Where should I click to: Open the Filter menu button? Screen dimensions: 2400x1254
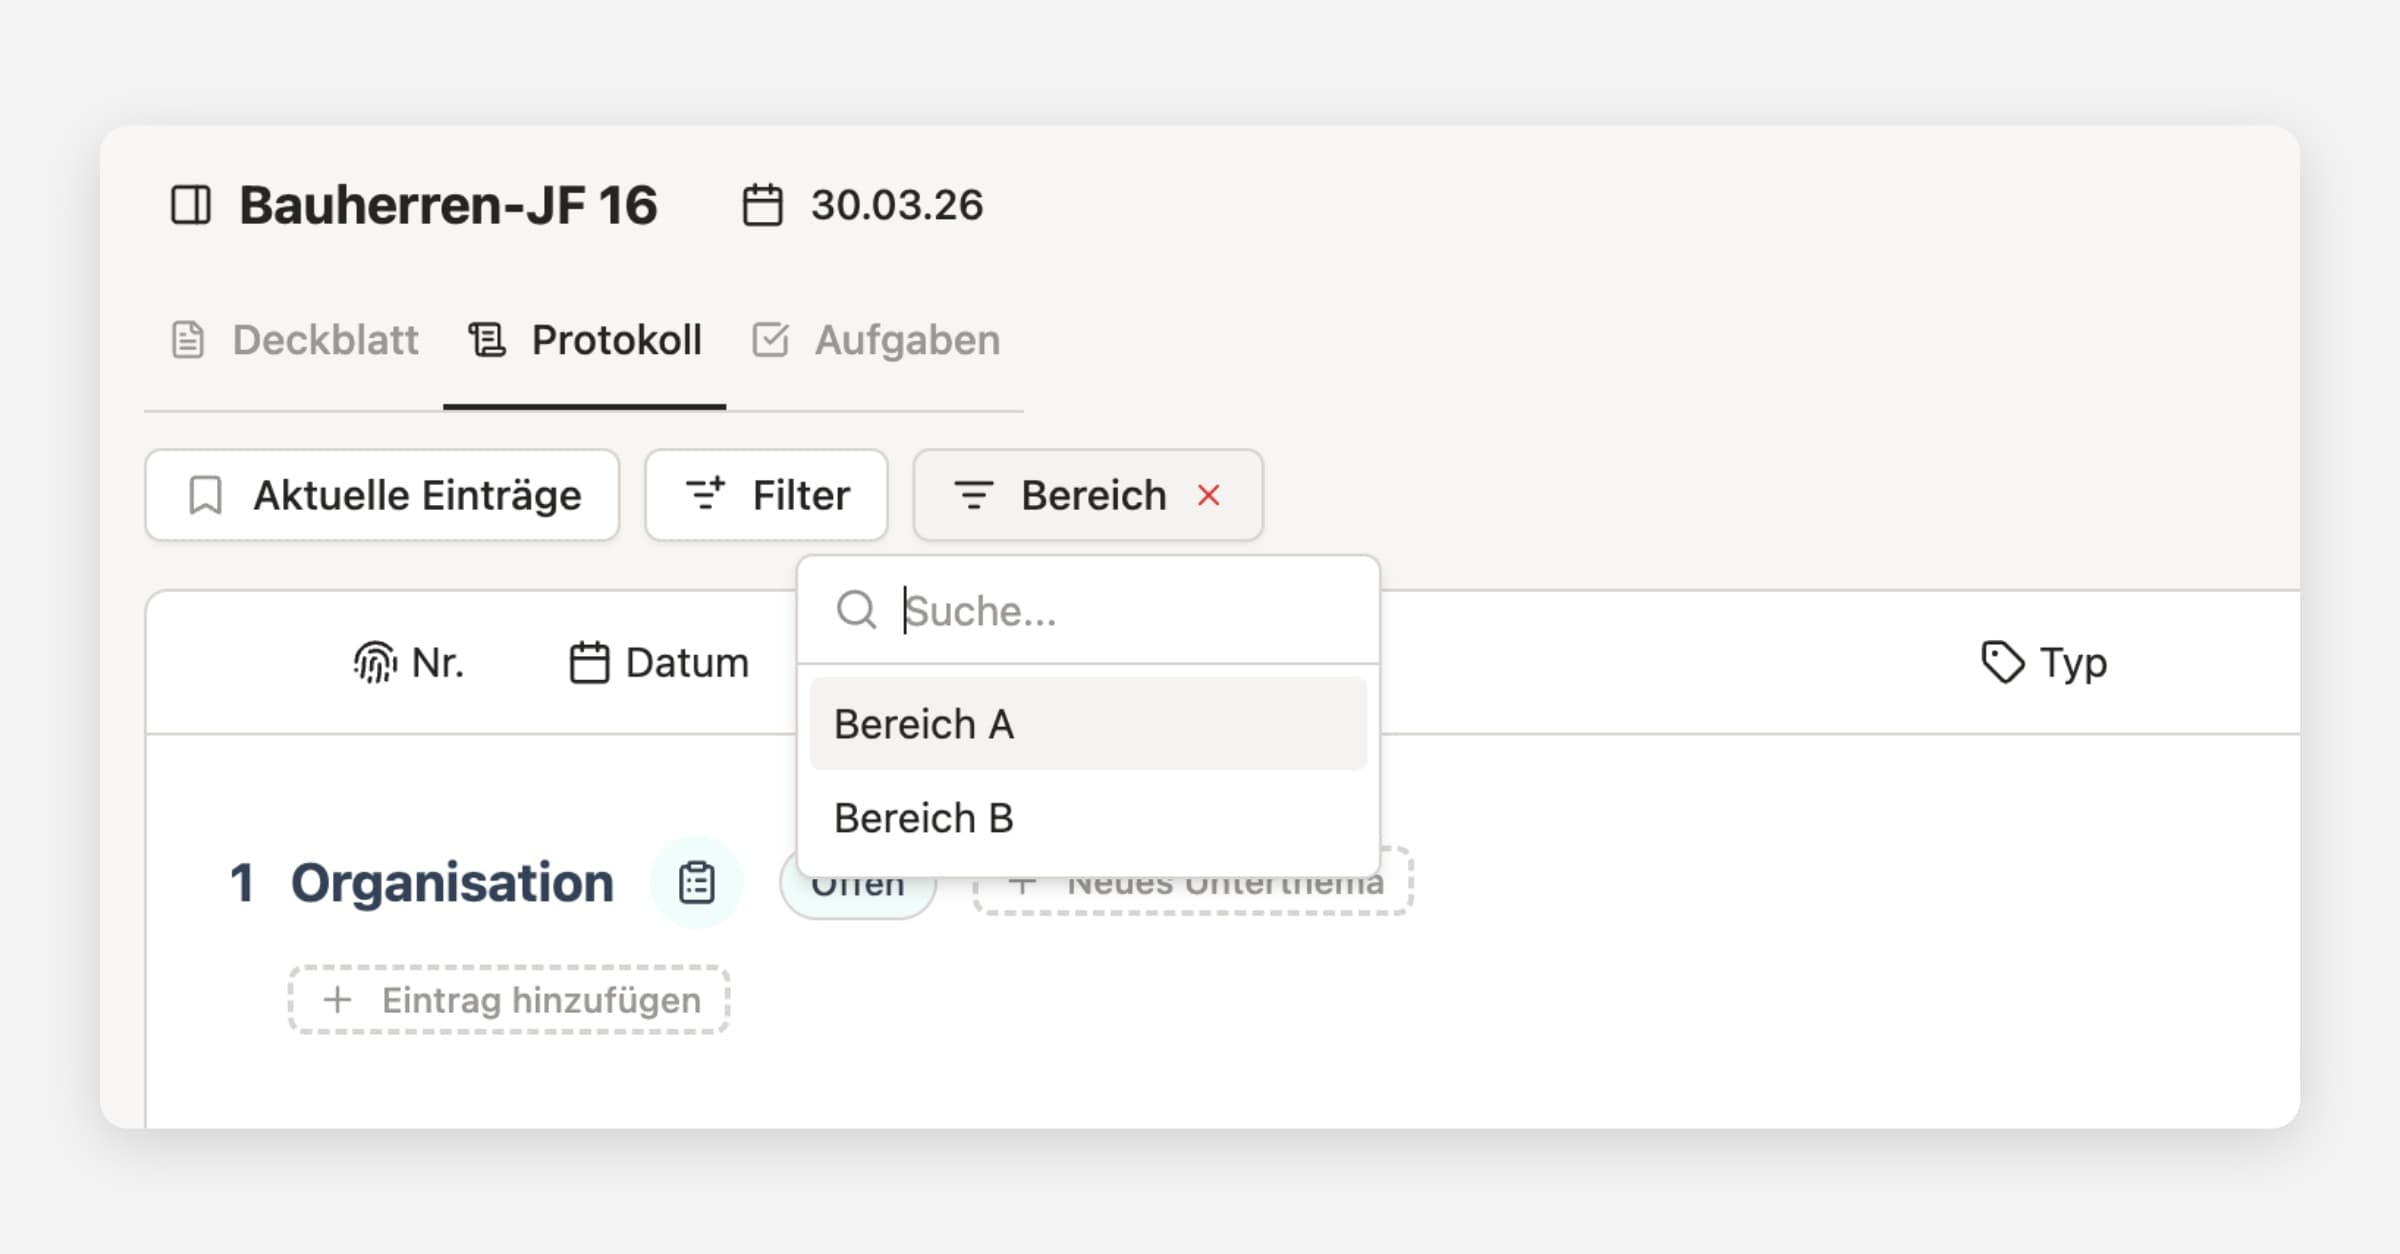[766, 495]
